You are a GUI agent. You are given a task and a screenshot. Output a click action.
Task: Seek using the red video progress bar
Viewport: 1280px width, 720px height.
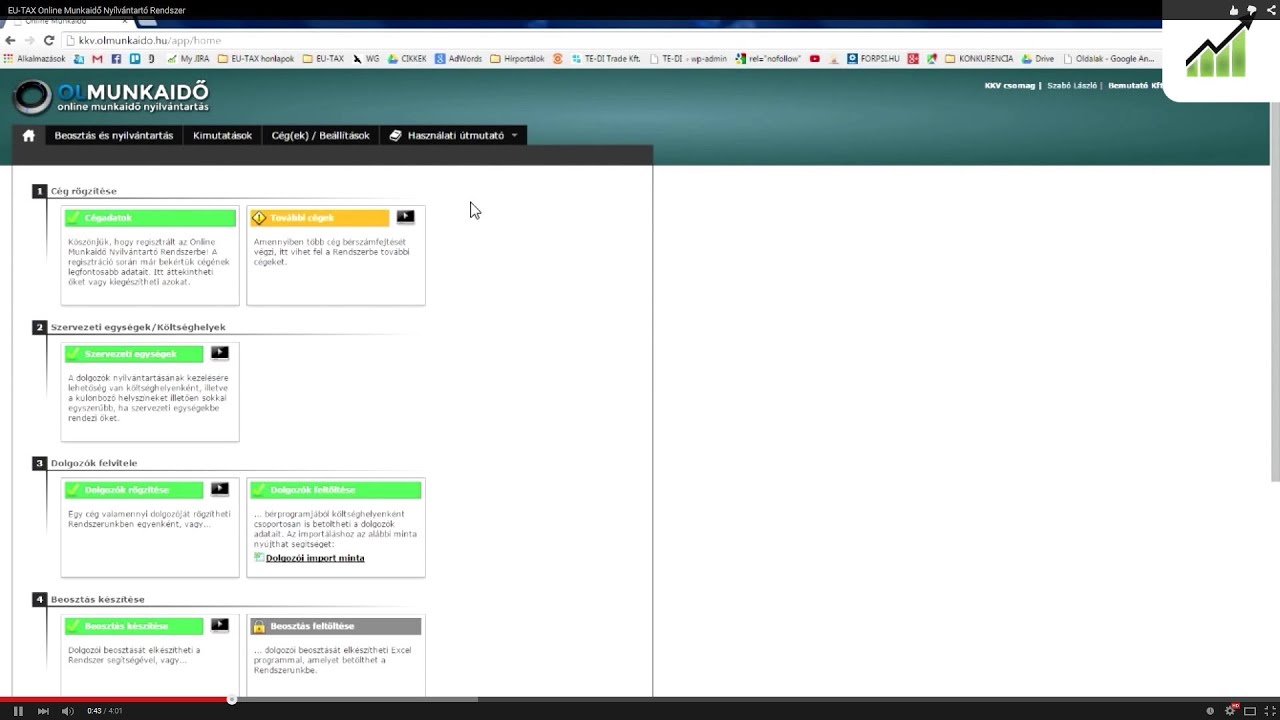point(116,699)
